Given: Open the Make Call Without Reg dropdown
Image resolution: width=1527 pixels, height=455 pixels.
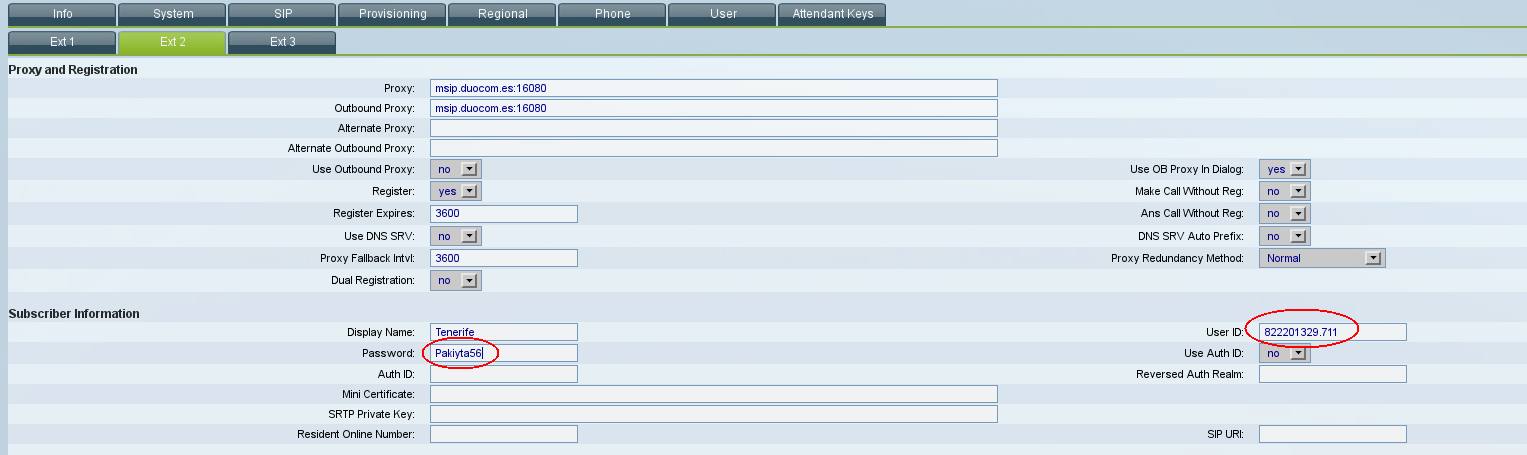Looking at the screenshot, I should [1285, 191].
